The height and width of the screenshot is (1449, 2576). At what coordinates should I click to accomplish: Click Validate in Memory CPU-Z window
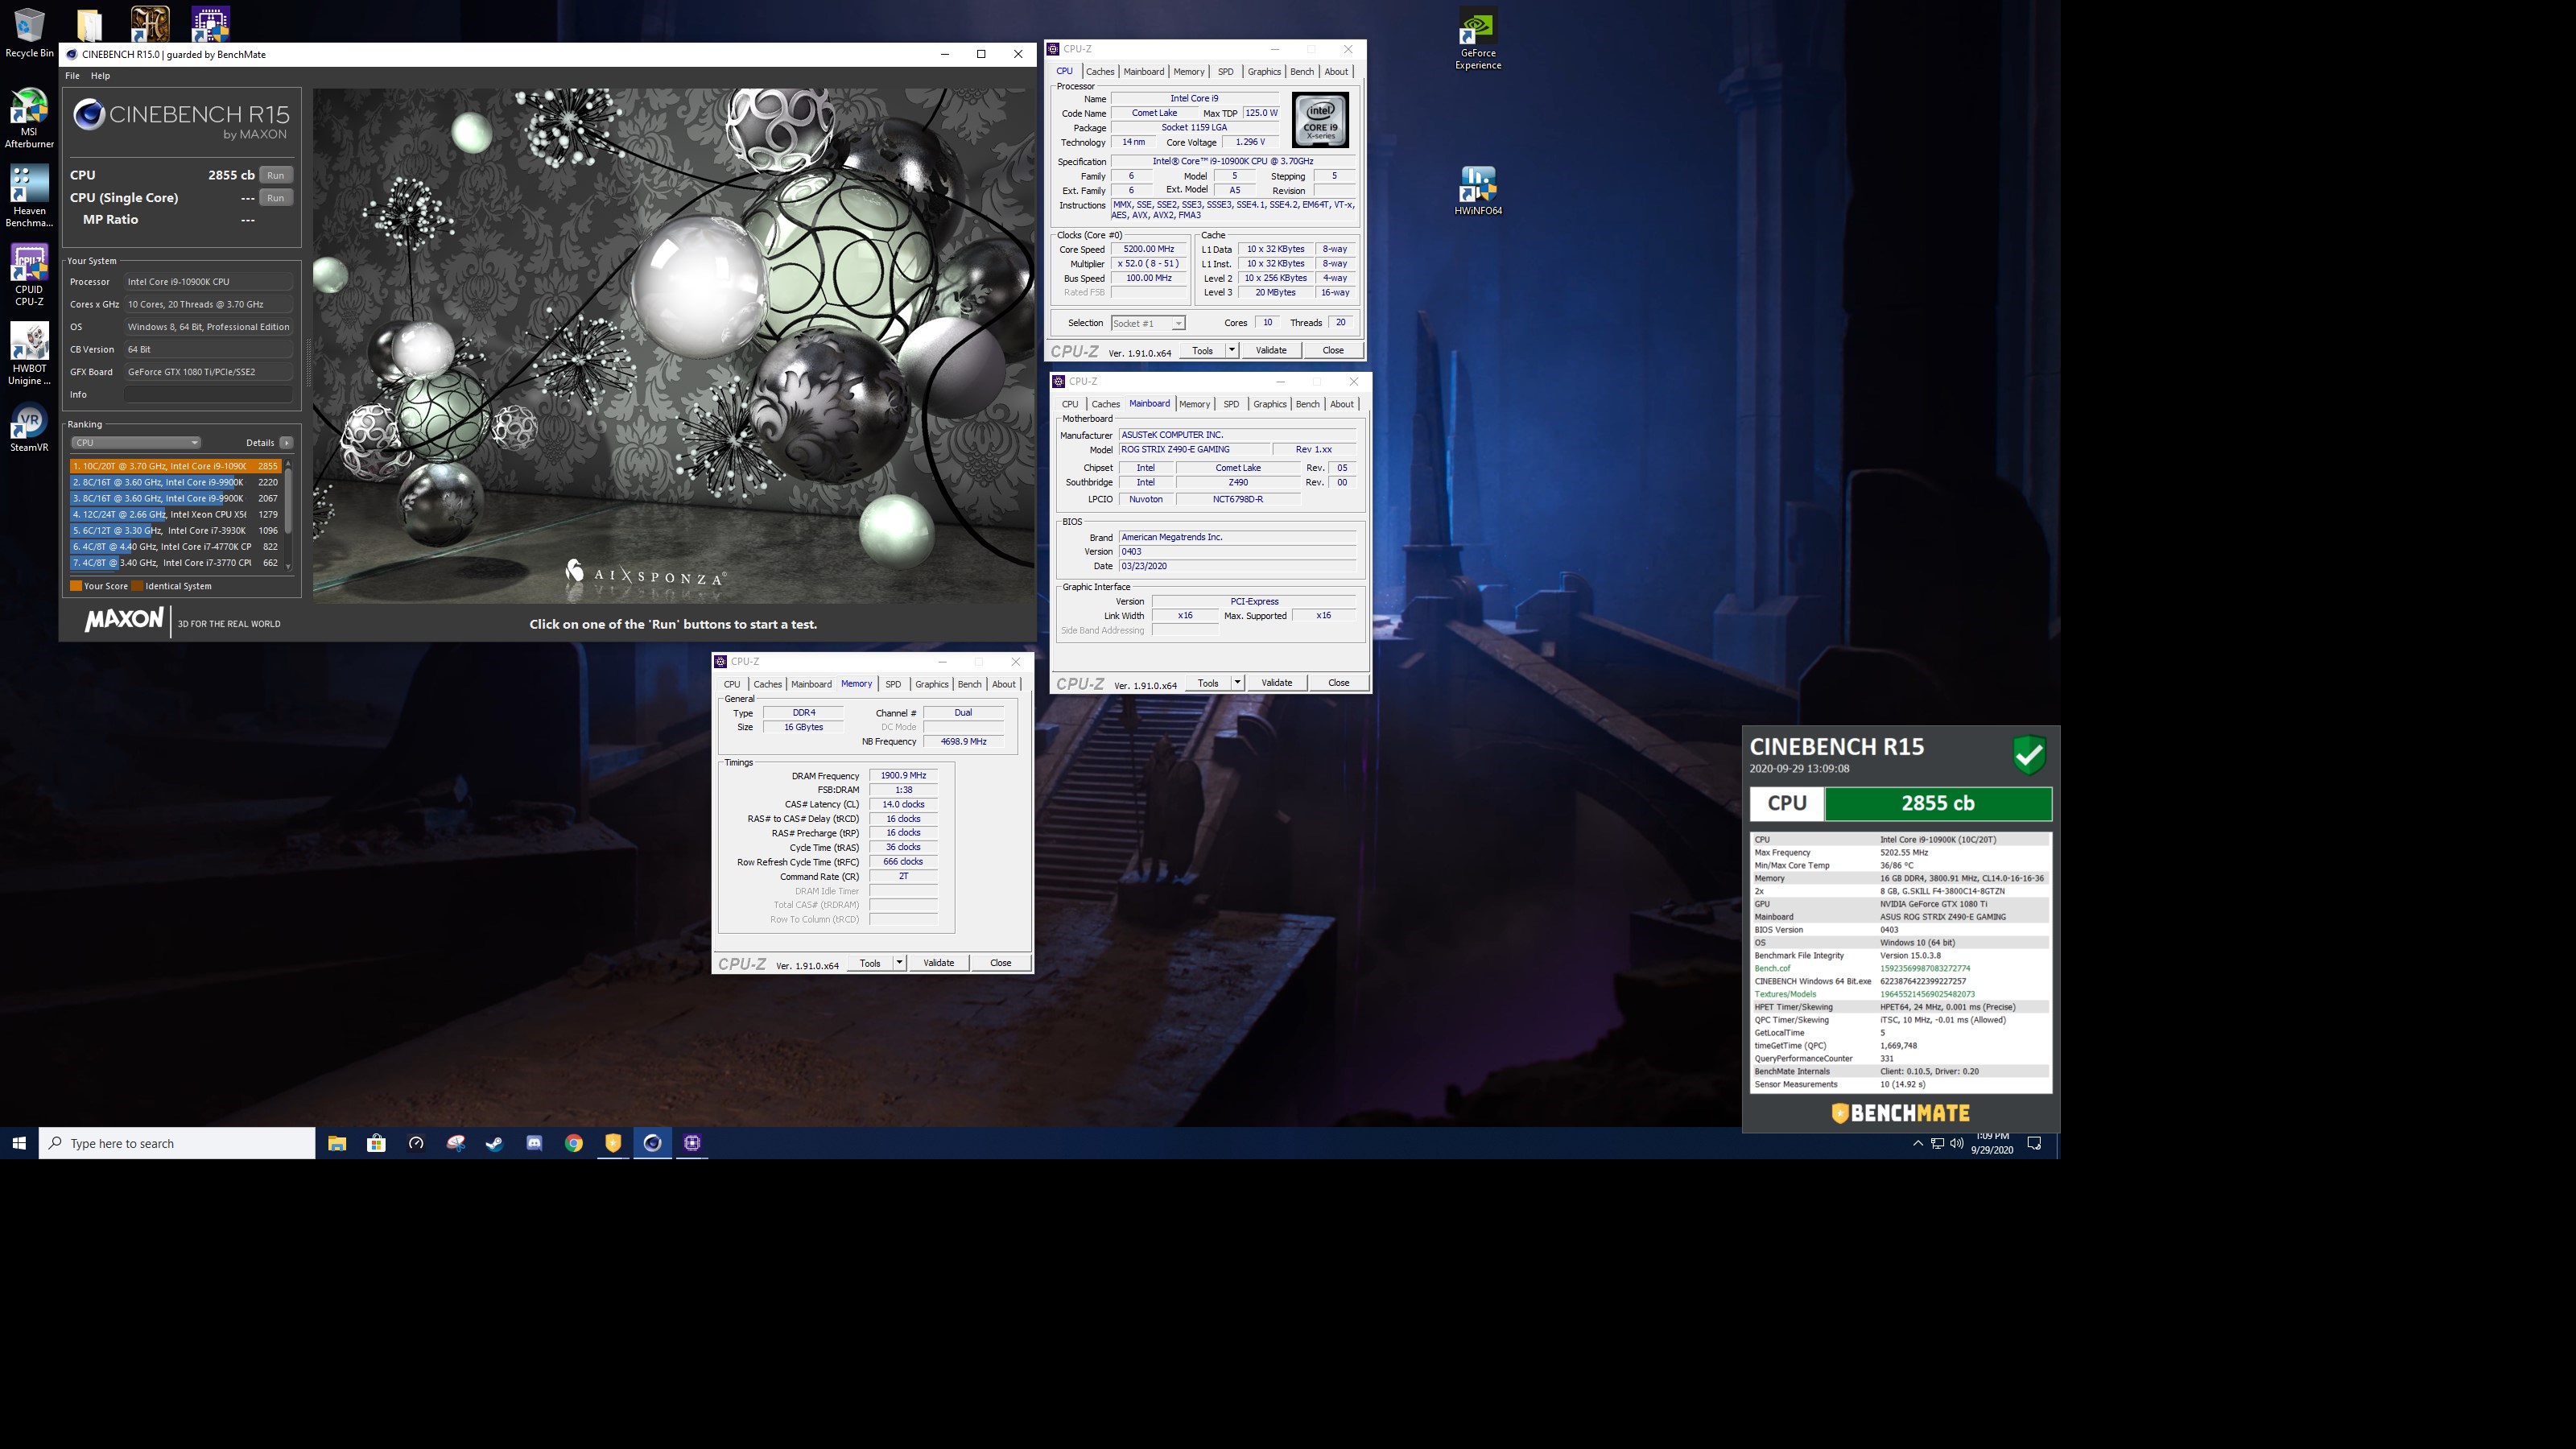pos(939,964)
